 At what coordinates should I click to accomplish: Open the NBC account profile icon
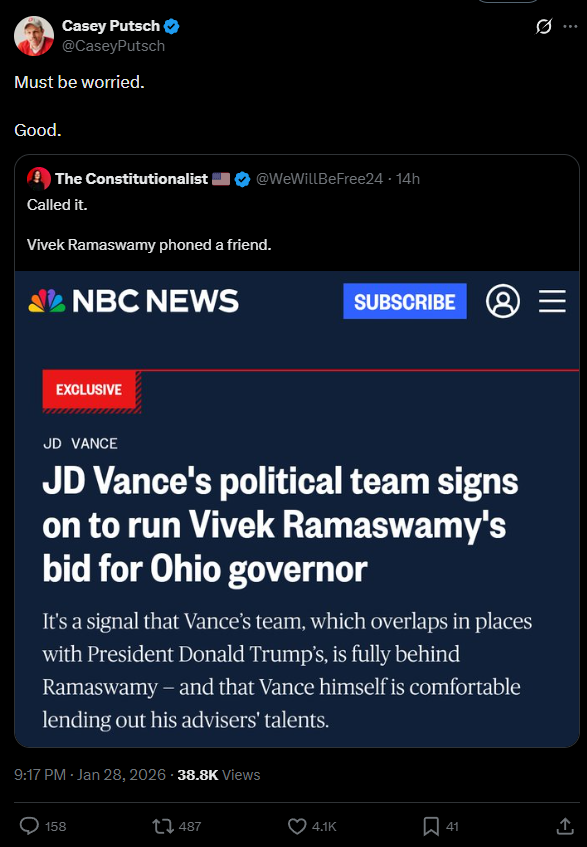point(503,301)
